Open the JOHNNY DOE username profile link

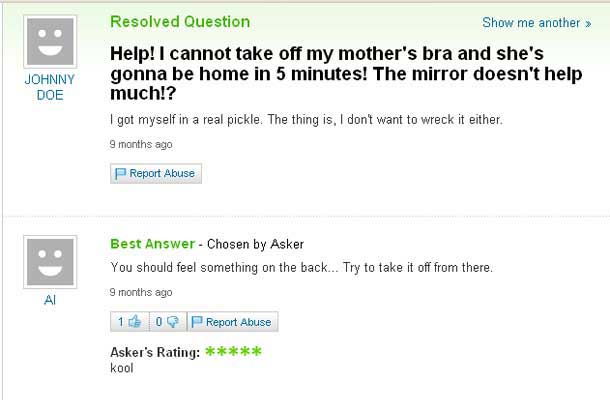point(49,86)
